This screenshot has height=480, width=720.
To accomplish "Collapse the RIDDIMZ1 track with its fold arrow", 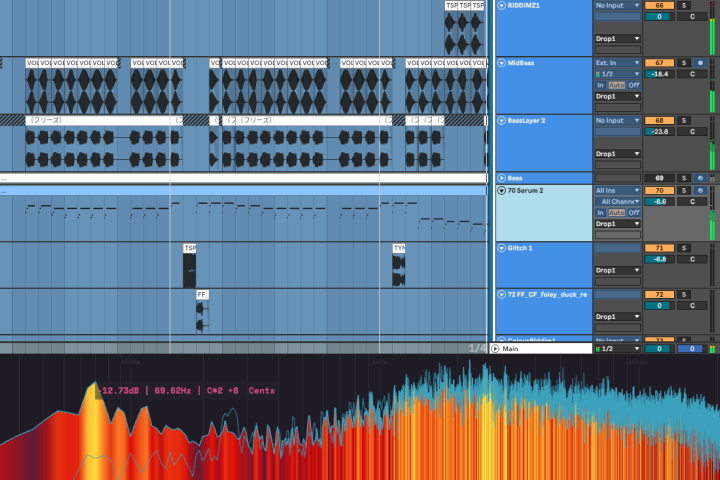I will 501,6.
